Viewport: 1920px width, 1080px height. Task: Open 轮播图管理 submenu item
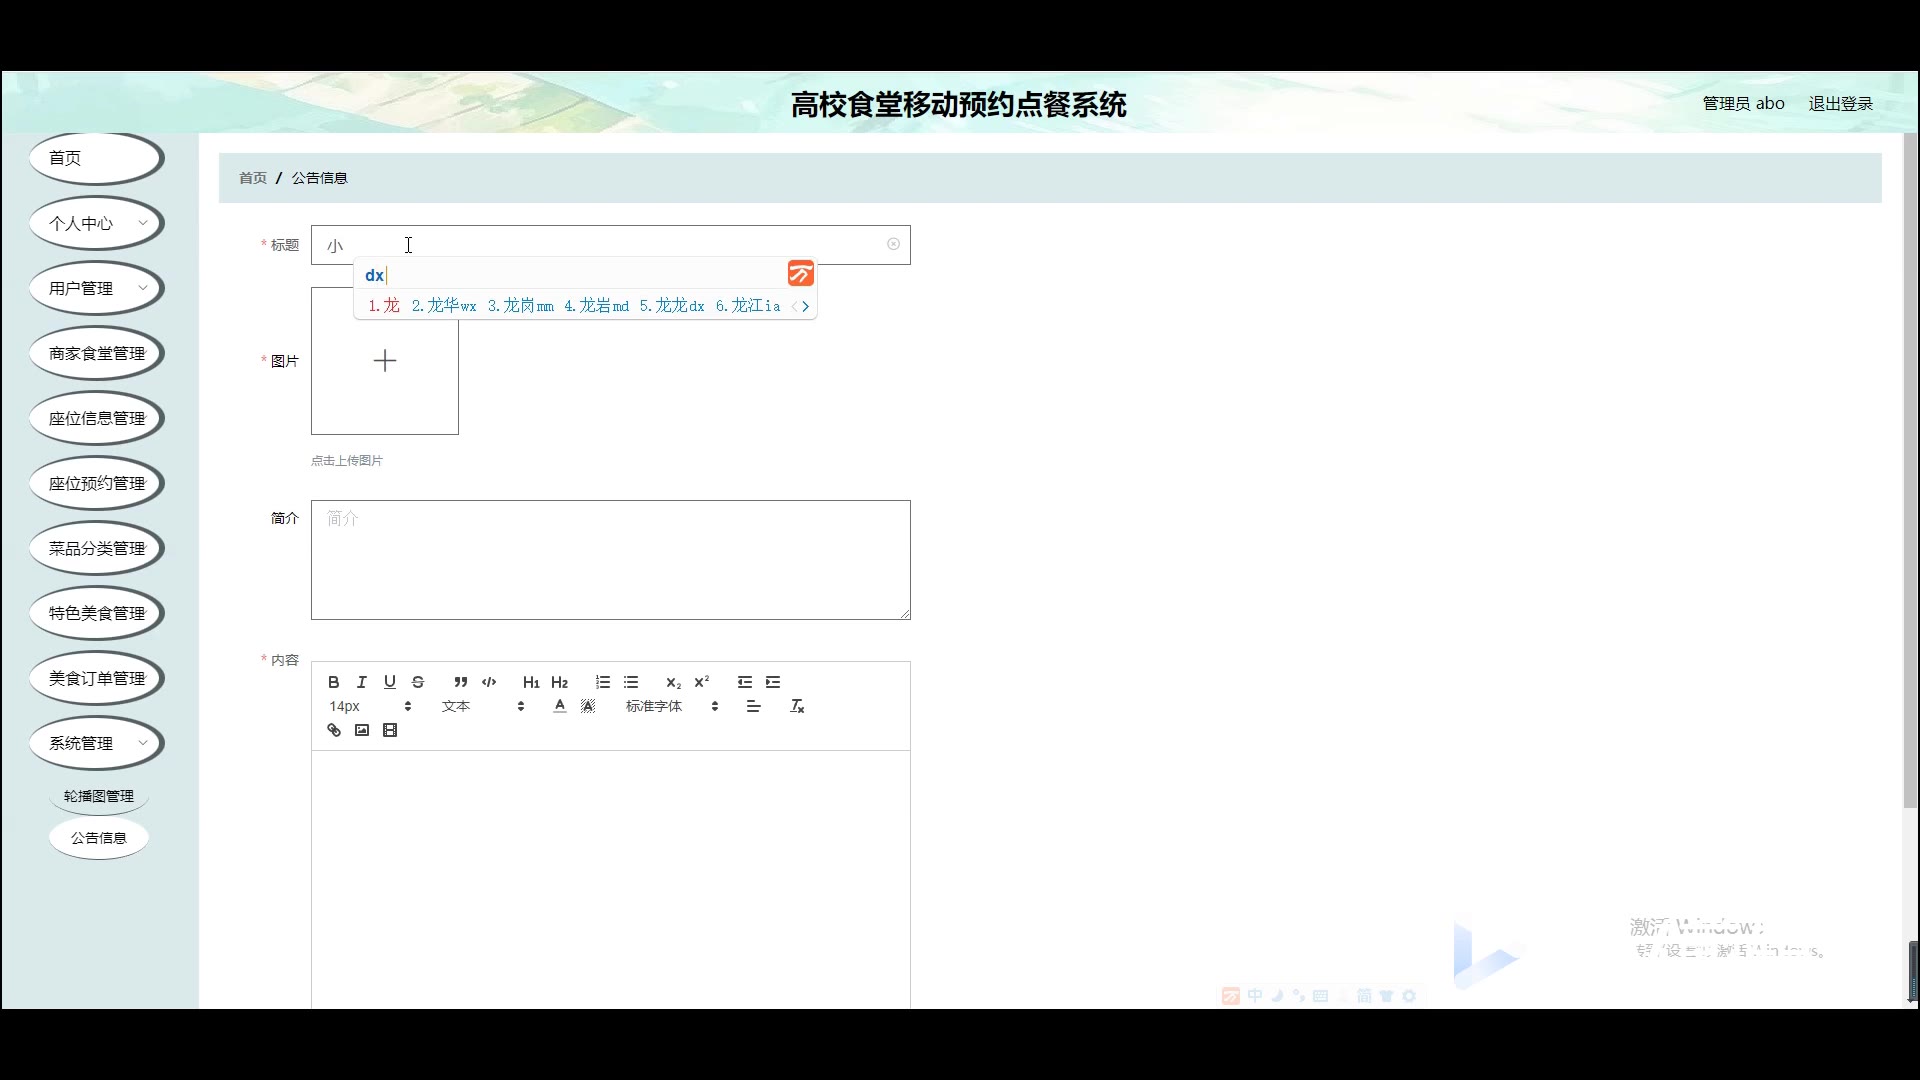point(98,796)
